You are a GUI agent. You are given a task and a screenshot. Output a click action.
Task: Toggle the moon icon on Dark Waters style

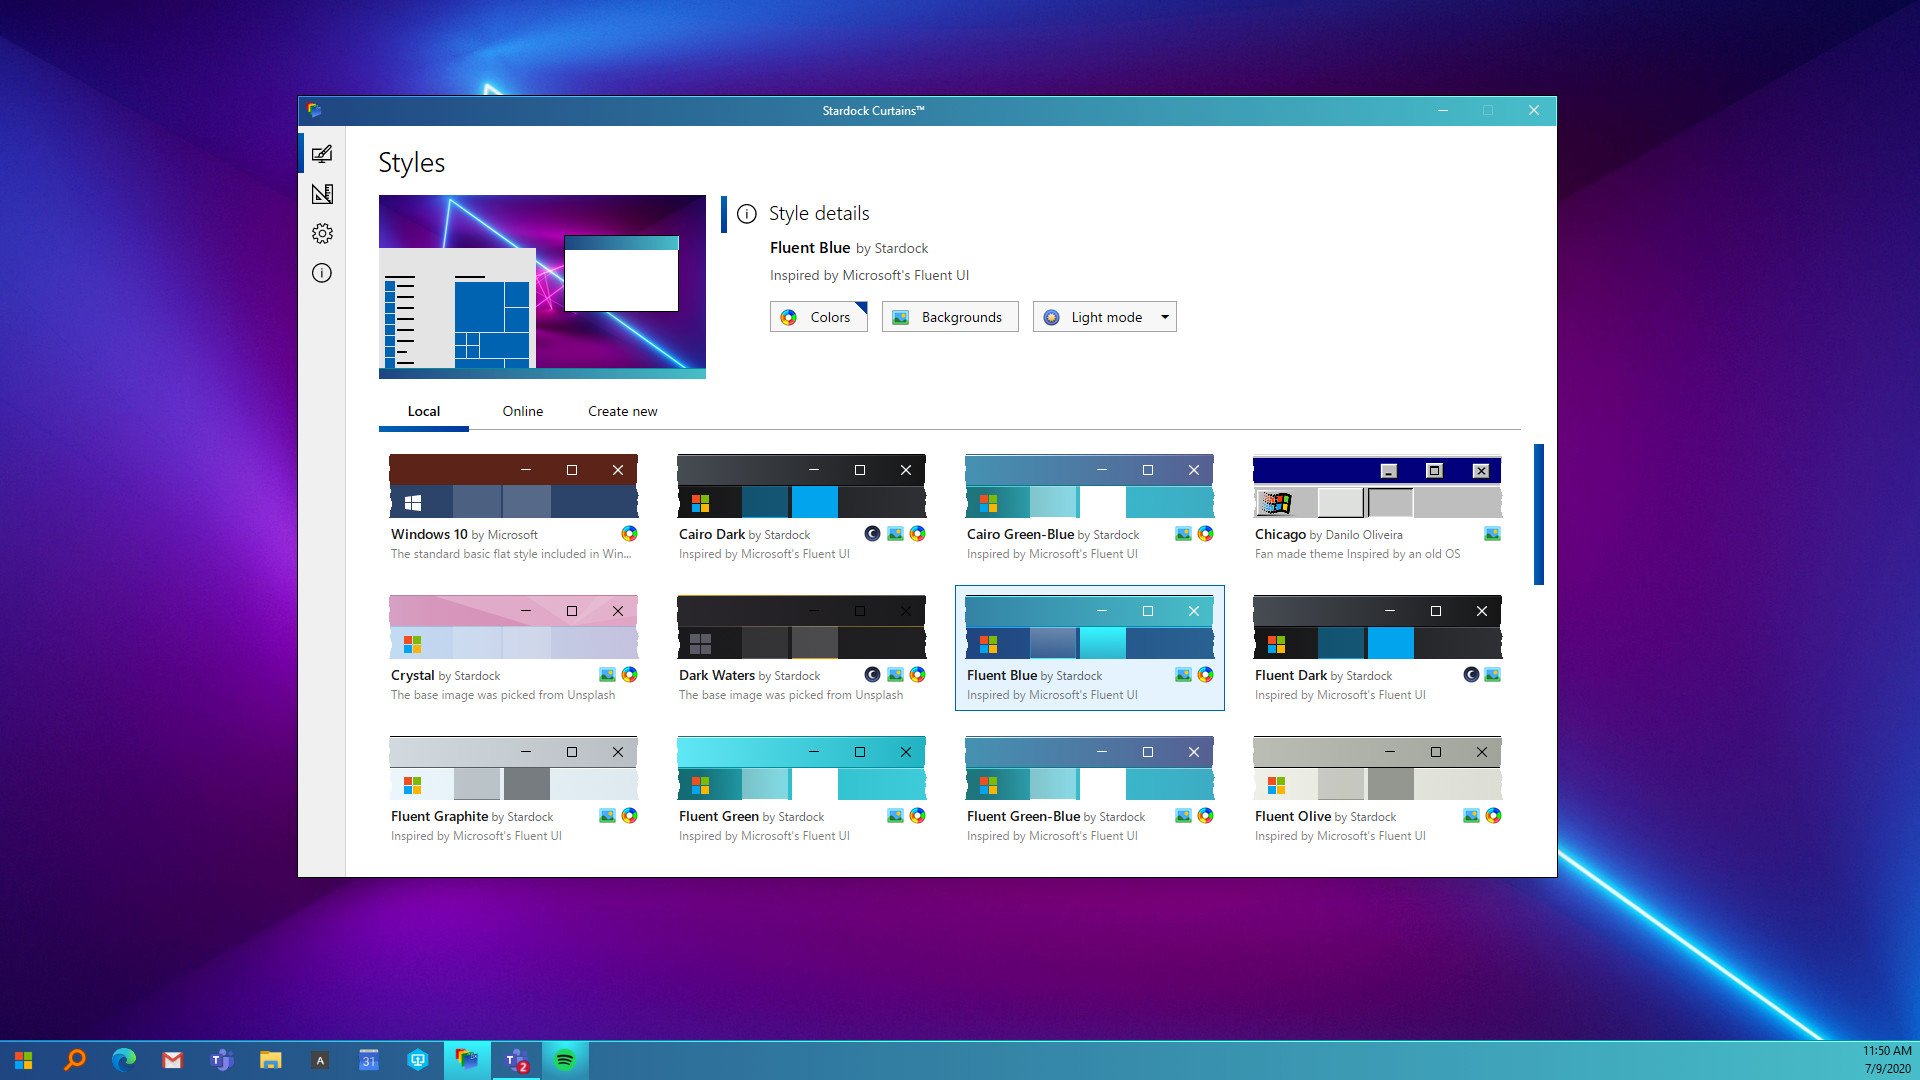(x=871, y=675)
